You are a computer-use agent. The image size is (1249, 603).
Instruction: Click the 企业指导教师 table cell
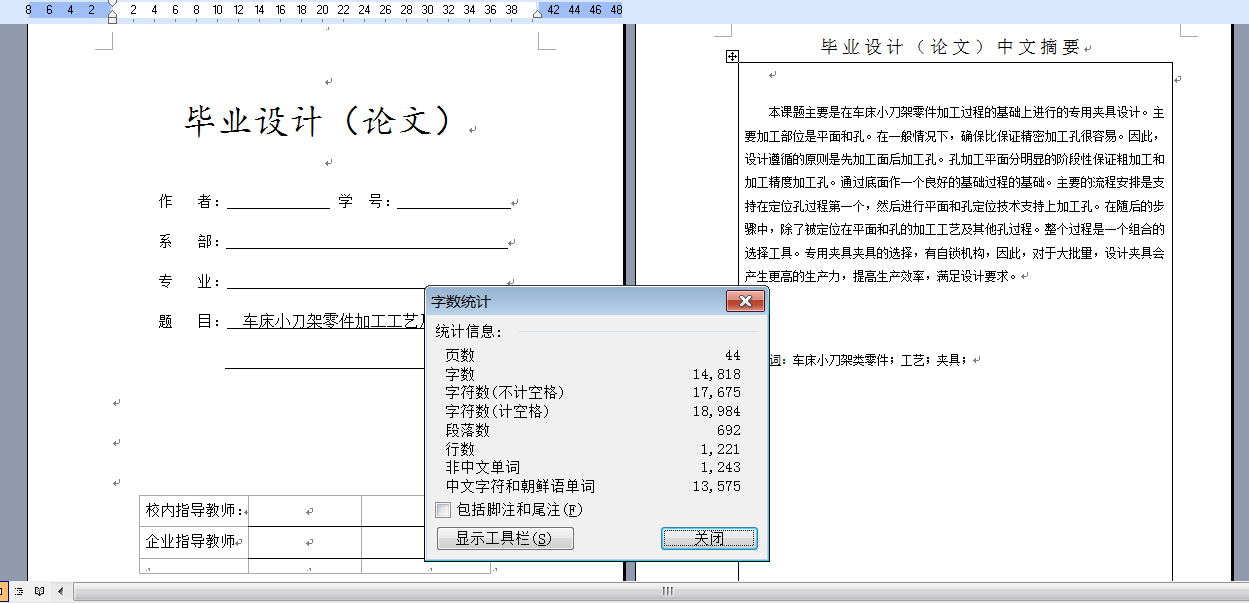(x=194, y=541)
